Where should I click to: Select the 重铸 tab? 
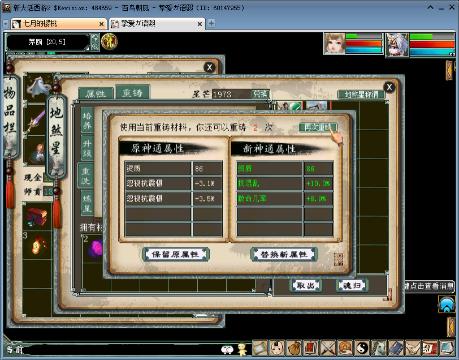(132, 92)
